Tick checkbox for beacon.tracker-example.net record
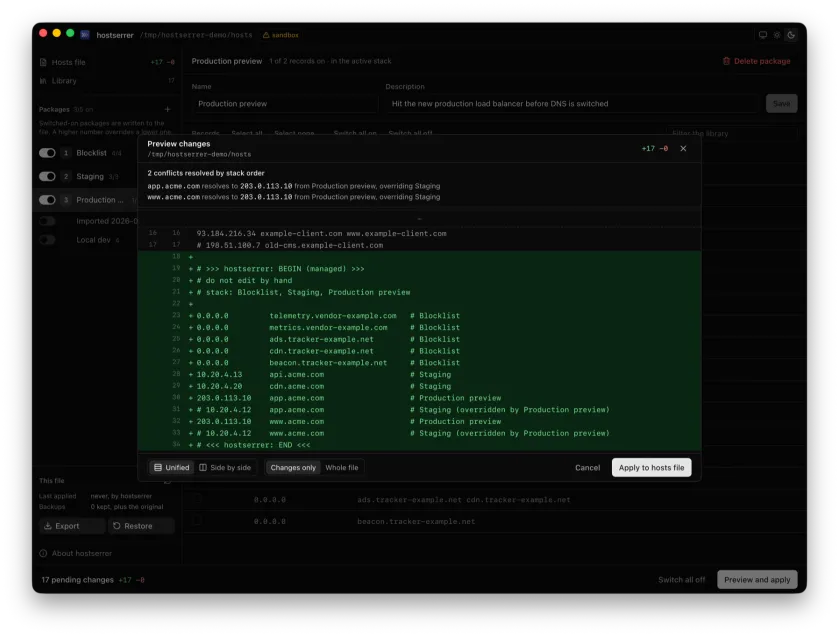Viewport: 840px width, 637px height. (x=198, y=521)
